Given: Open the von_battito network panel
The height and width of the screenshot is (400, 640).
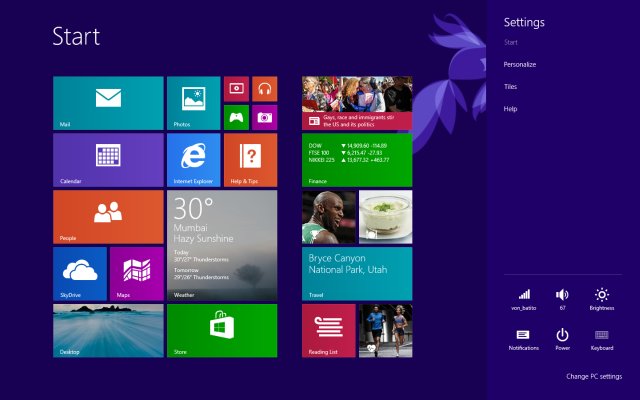Looking at the screenshot, I should pyautogui.click(x=523, y=298).
